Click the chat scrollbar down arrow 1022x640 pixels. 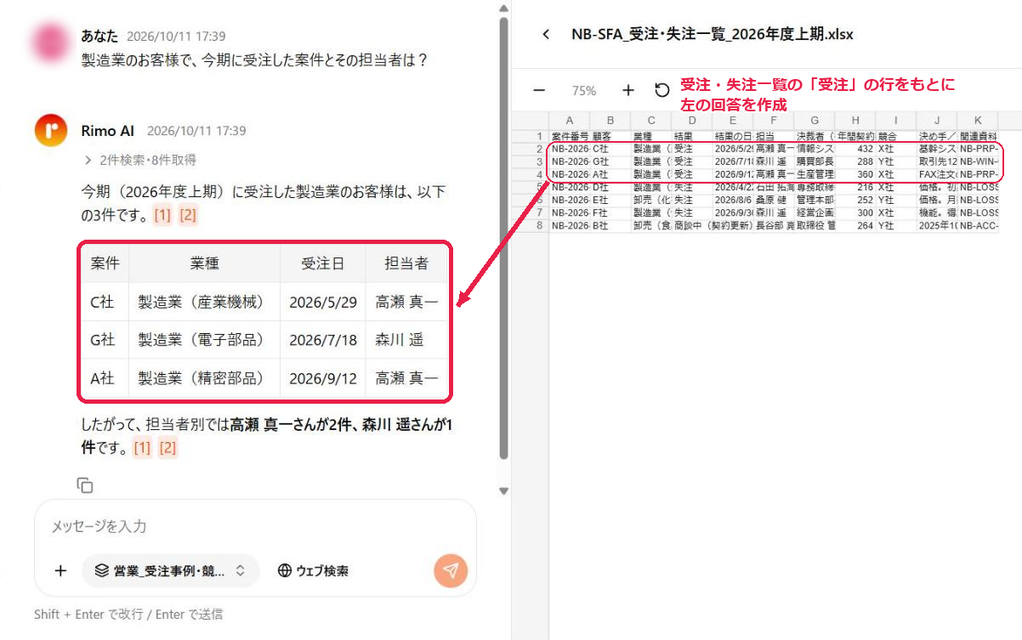click(503, 491)
